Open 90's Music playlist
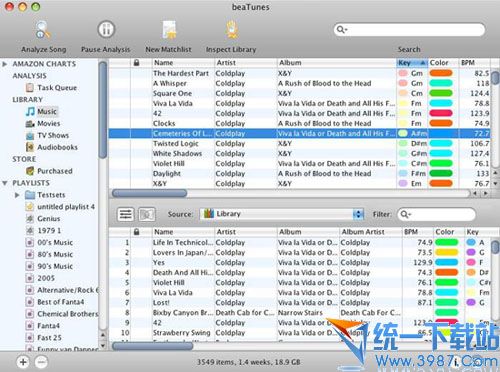Viewport: 500px width, 372px height. [49, 266]
